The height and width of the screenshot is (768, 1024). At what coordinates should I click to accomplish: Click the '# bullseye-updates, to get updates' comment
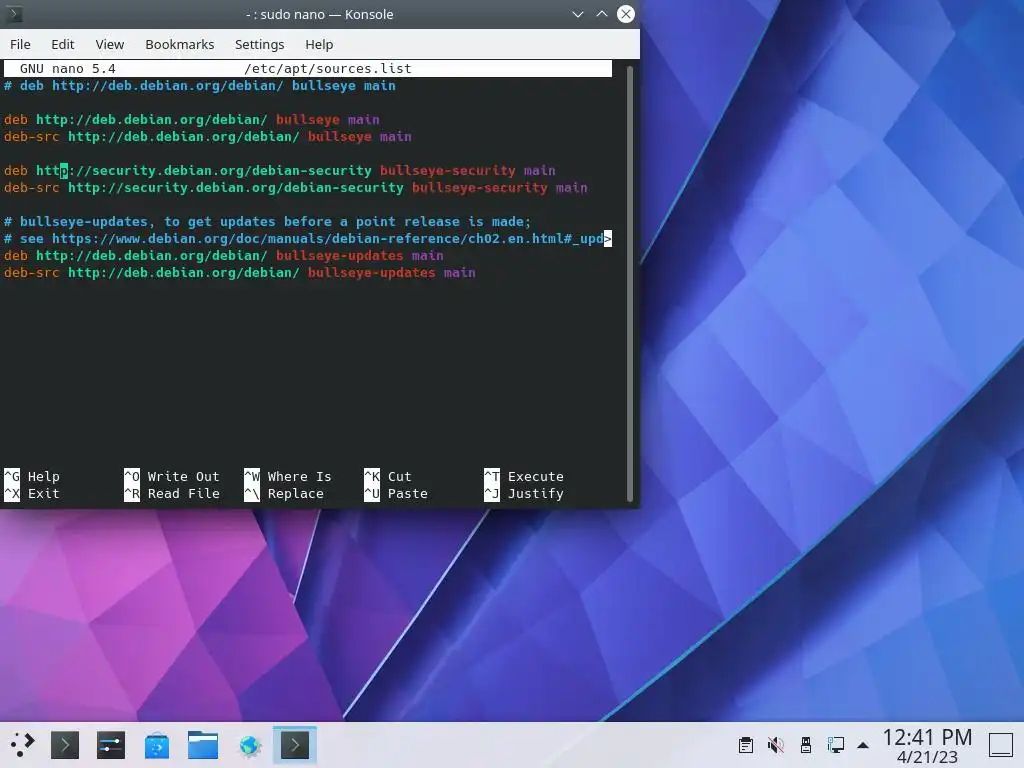(x=268, y=221)
